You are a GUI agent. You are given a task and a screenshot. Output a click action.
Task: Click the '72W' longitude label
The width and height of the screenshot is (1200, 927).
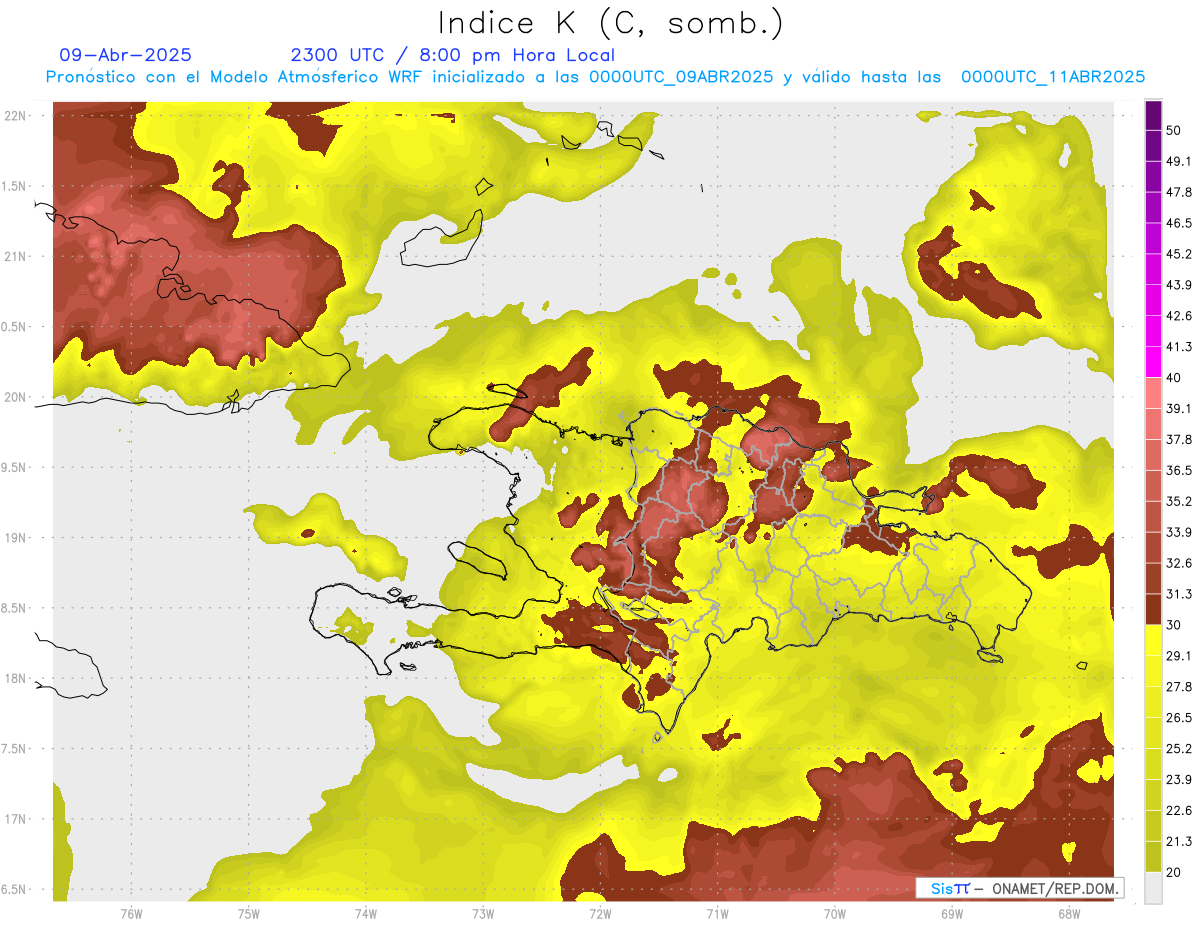tap(600, 913)
